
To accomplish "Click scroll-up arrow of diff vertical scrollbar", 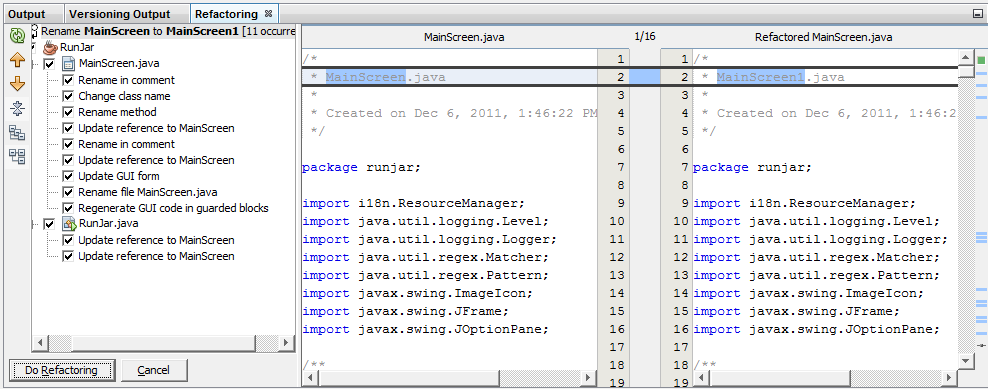I will pos(965,58).
